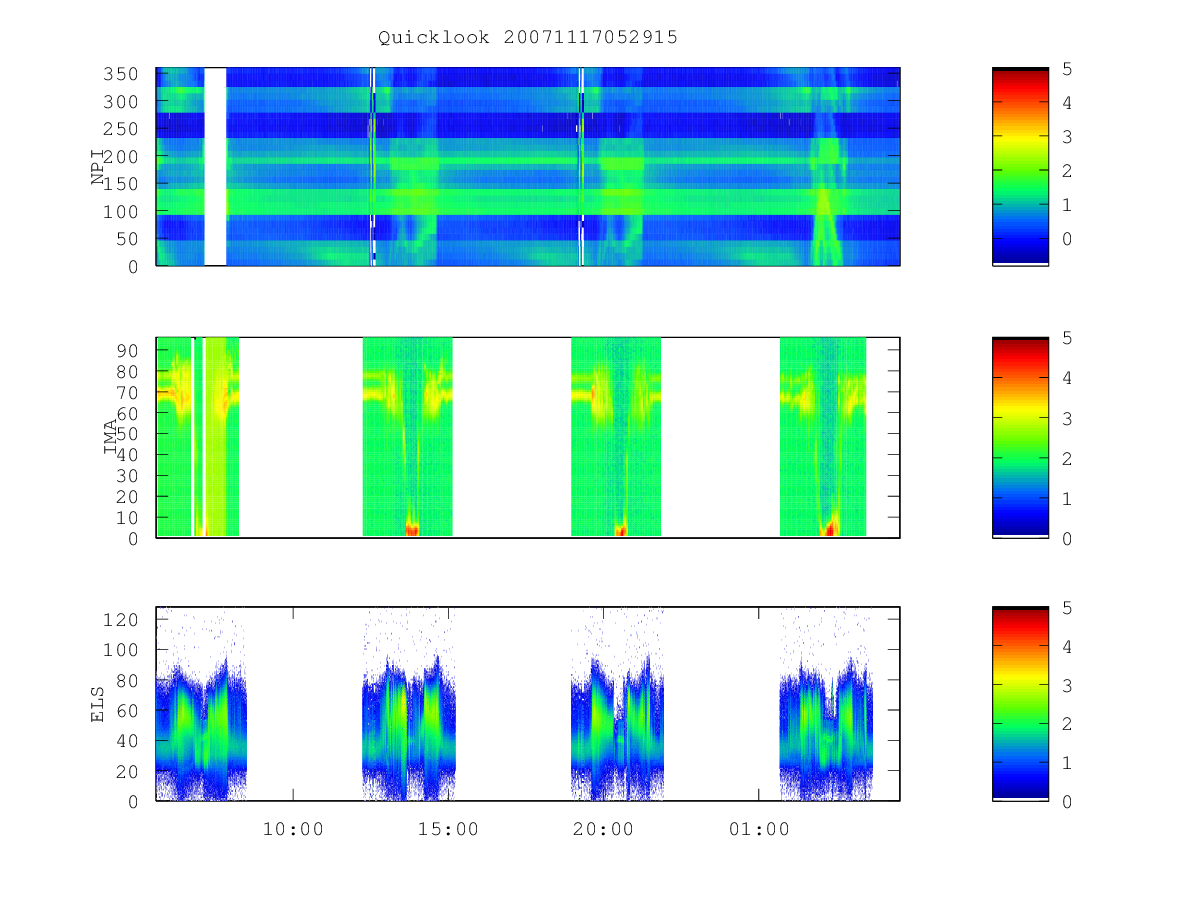
Task: Click the 4 label on ELS colorbar
Action: click(1066, 647)
